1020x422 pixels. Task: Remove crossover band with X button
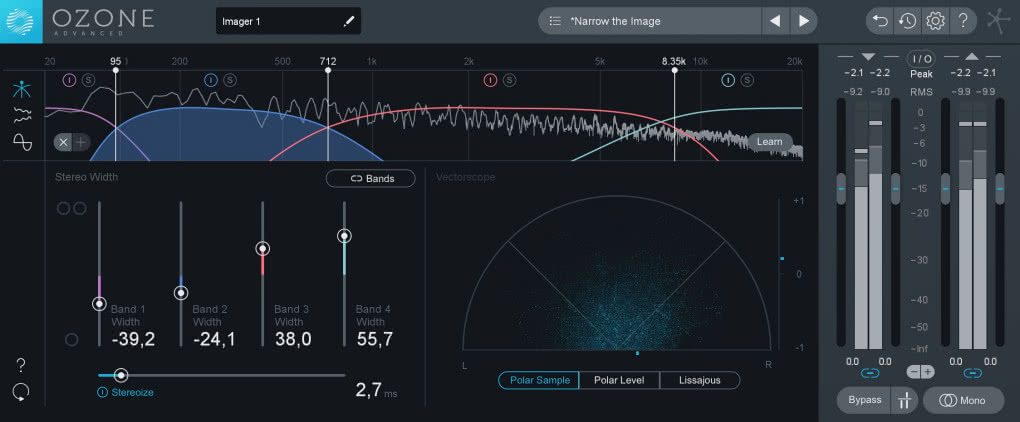pos(63,142)
